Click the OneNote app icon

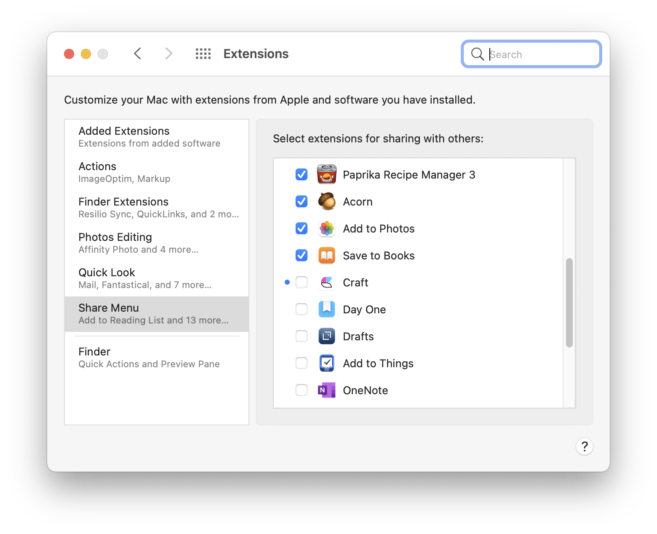coord(326,391)
